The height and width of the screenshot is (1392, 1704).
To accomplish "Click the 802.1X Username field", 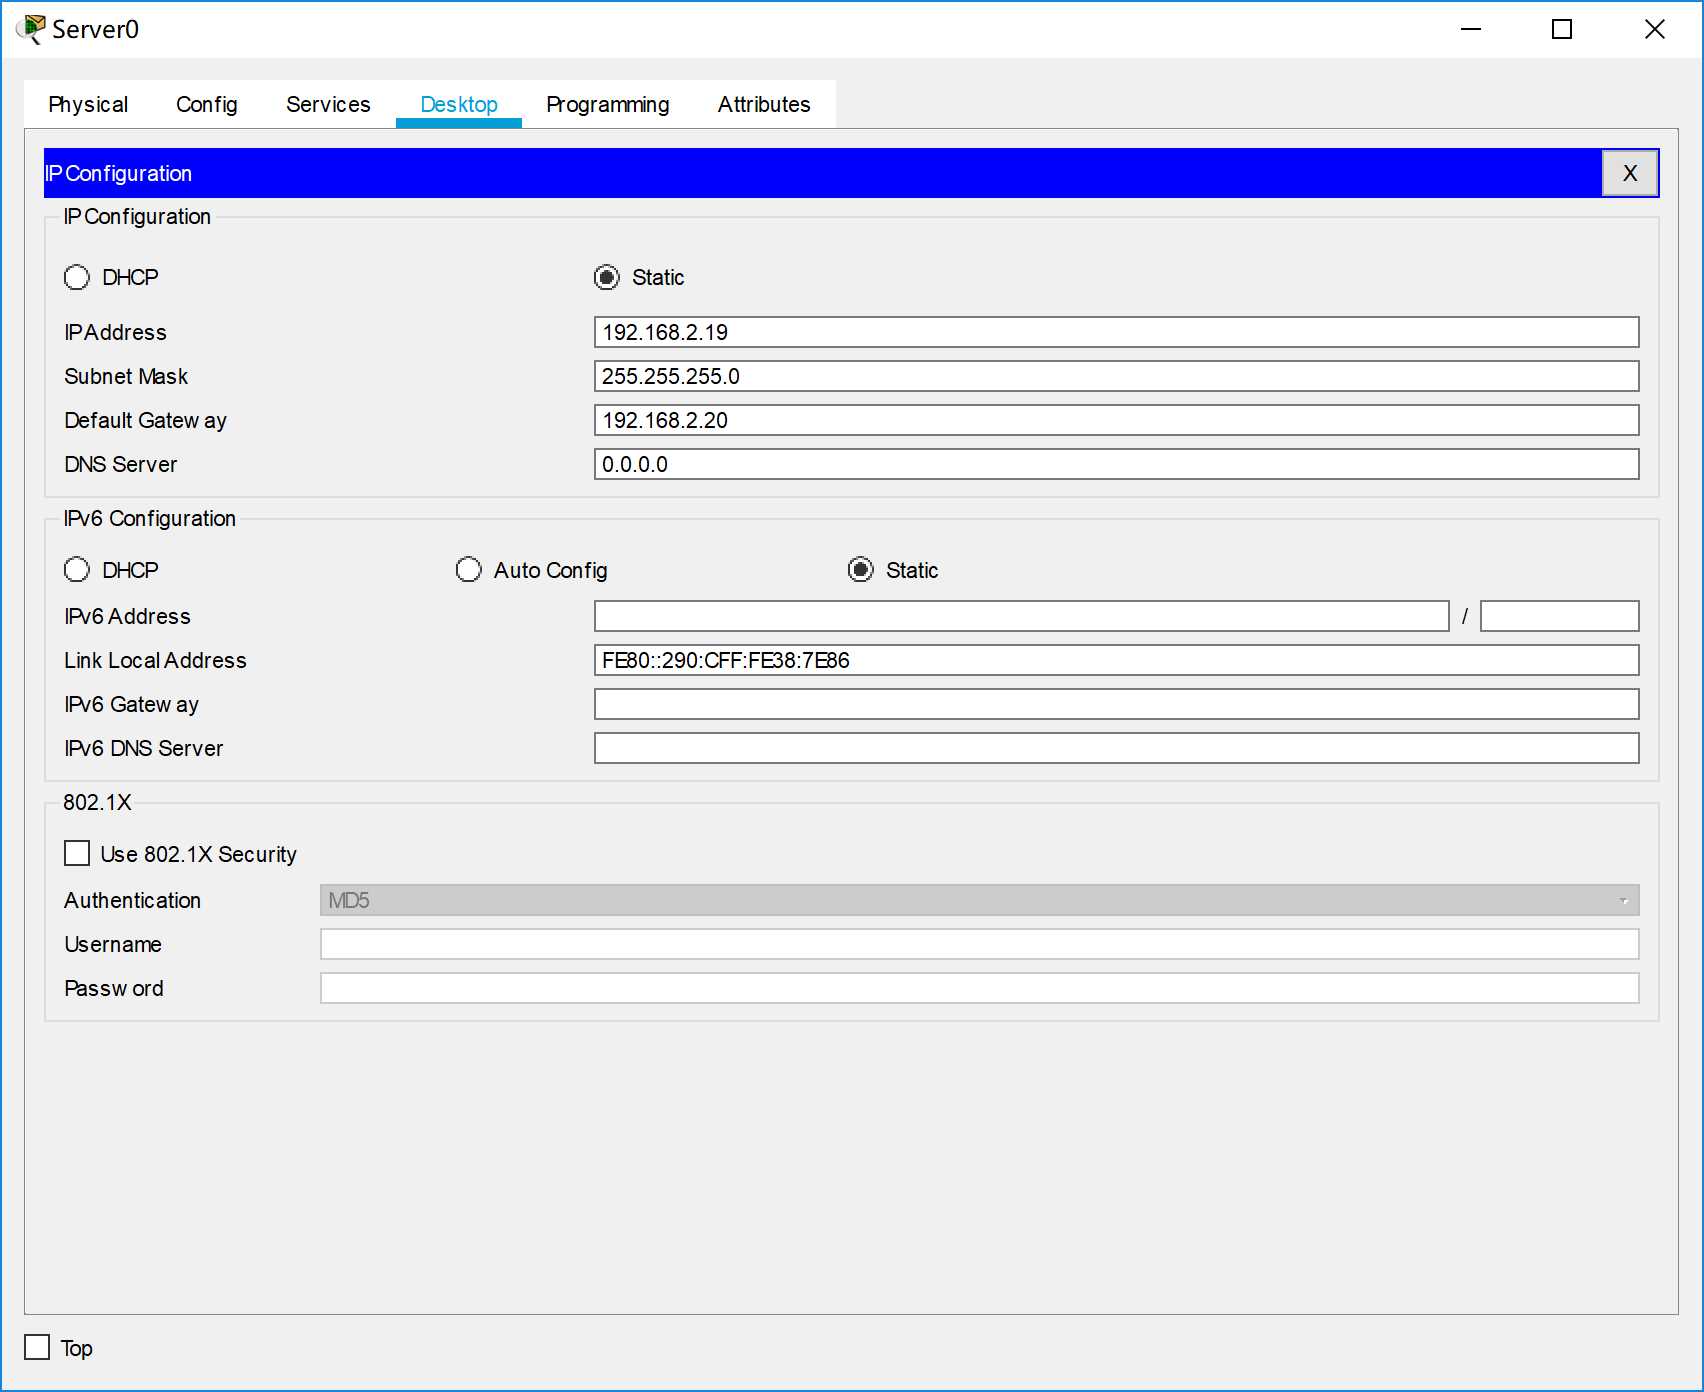I will 980,944.
